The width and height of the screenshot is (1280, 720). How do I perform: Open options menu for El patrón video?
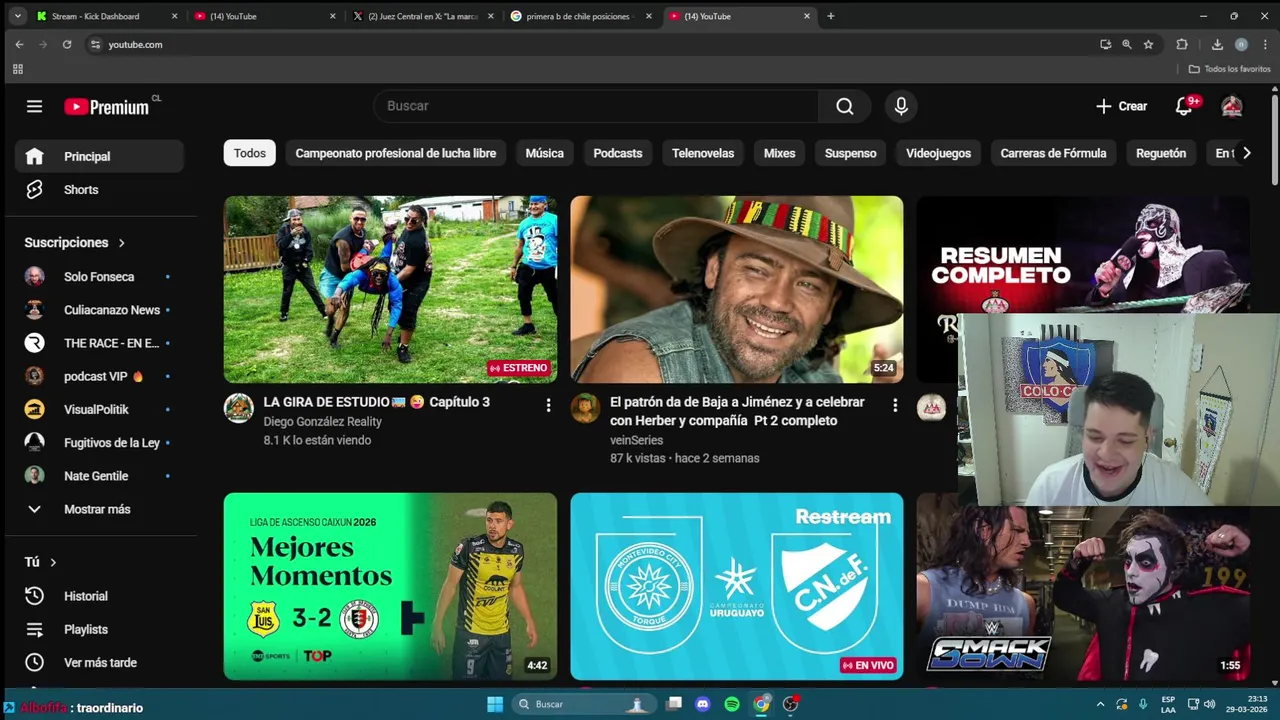(895, 405)
